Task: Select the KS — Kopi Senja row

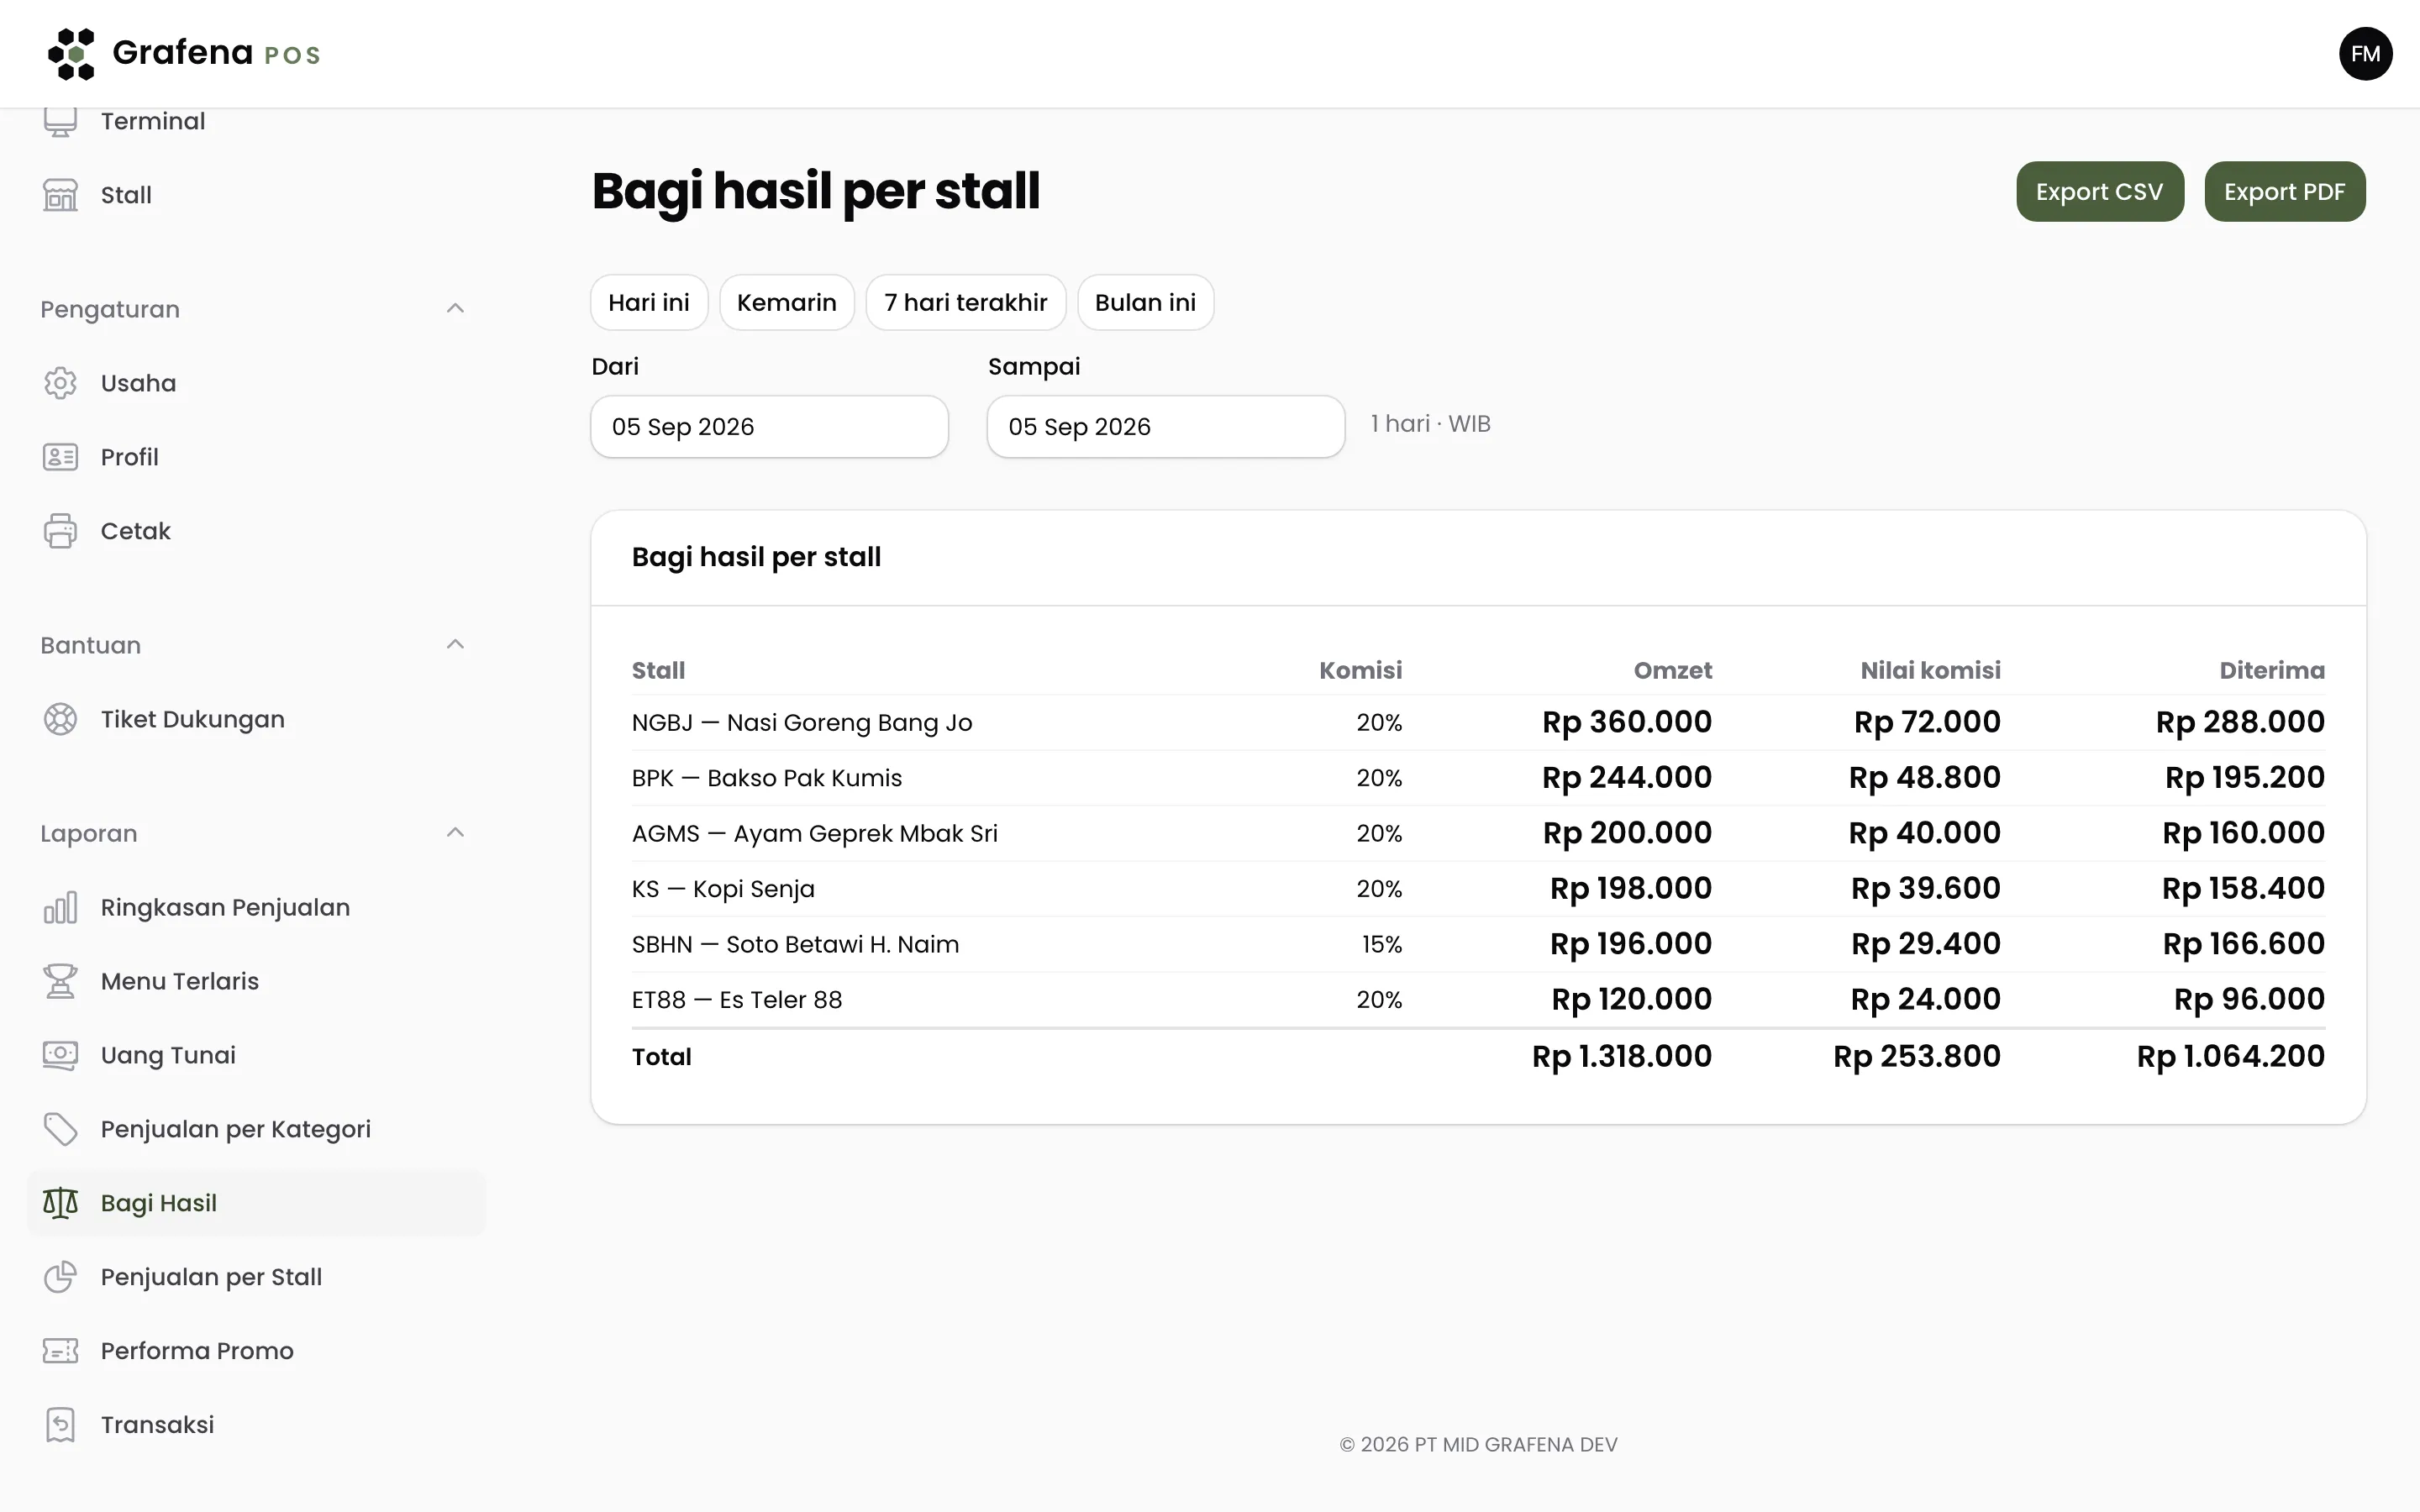Action: pyautogui.click(x=1478, y=889)
